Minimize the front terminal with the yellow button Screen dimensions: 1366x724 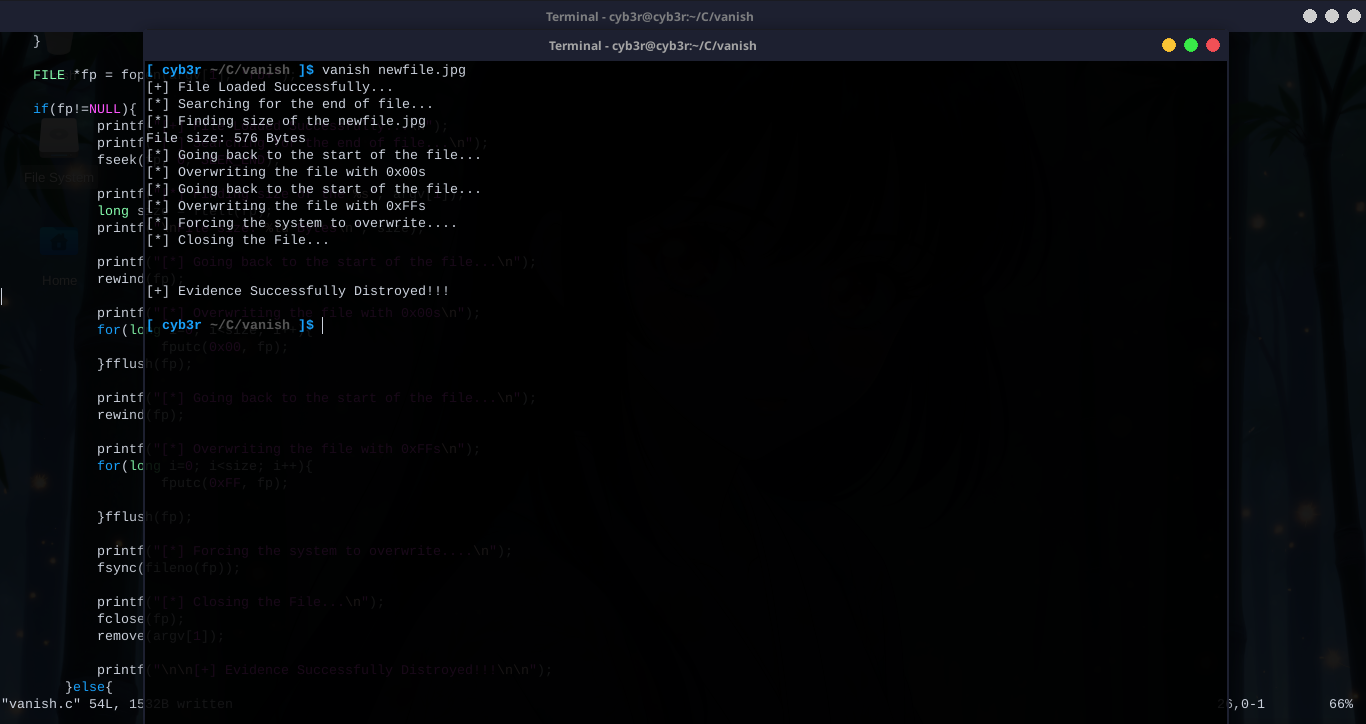tap(1168, 45)
